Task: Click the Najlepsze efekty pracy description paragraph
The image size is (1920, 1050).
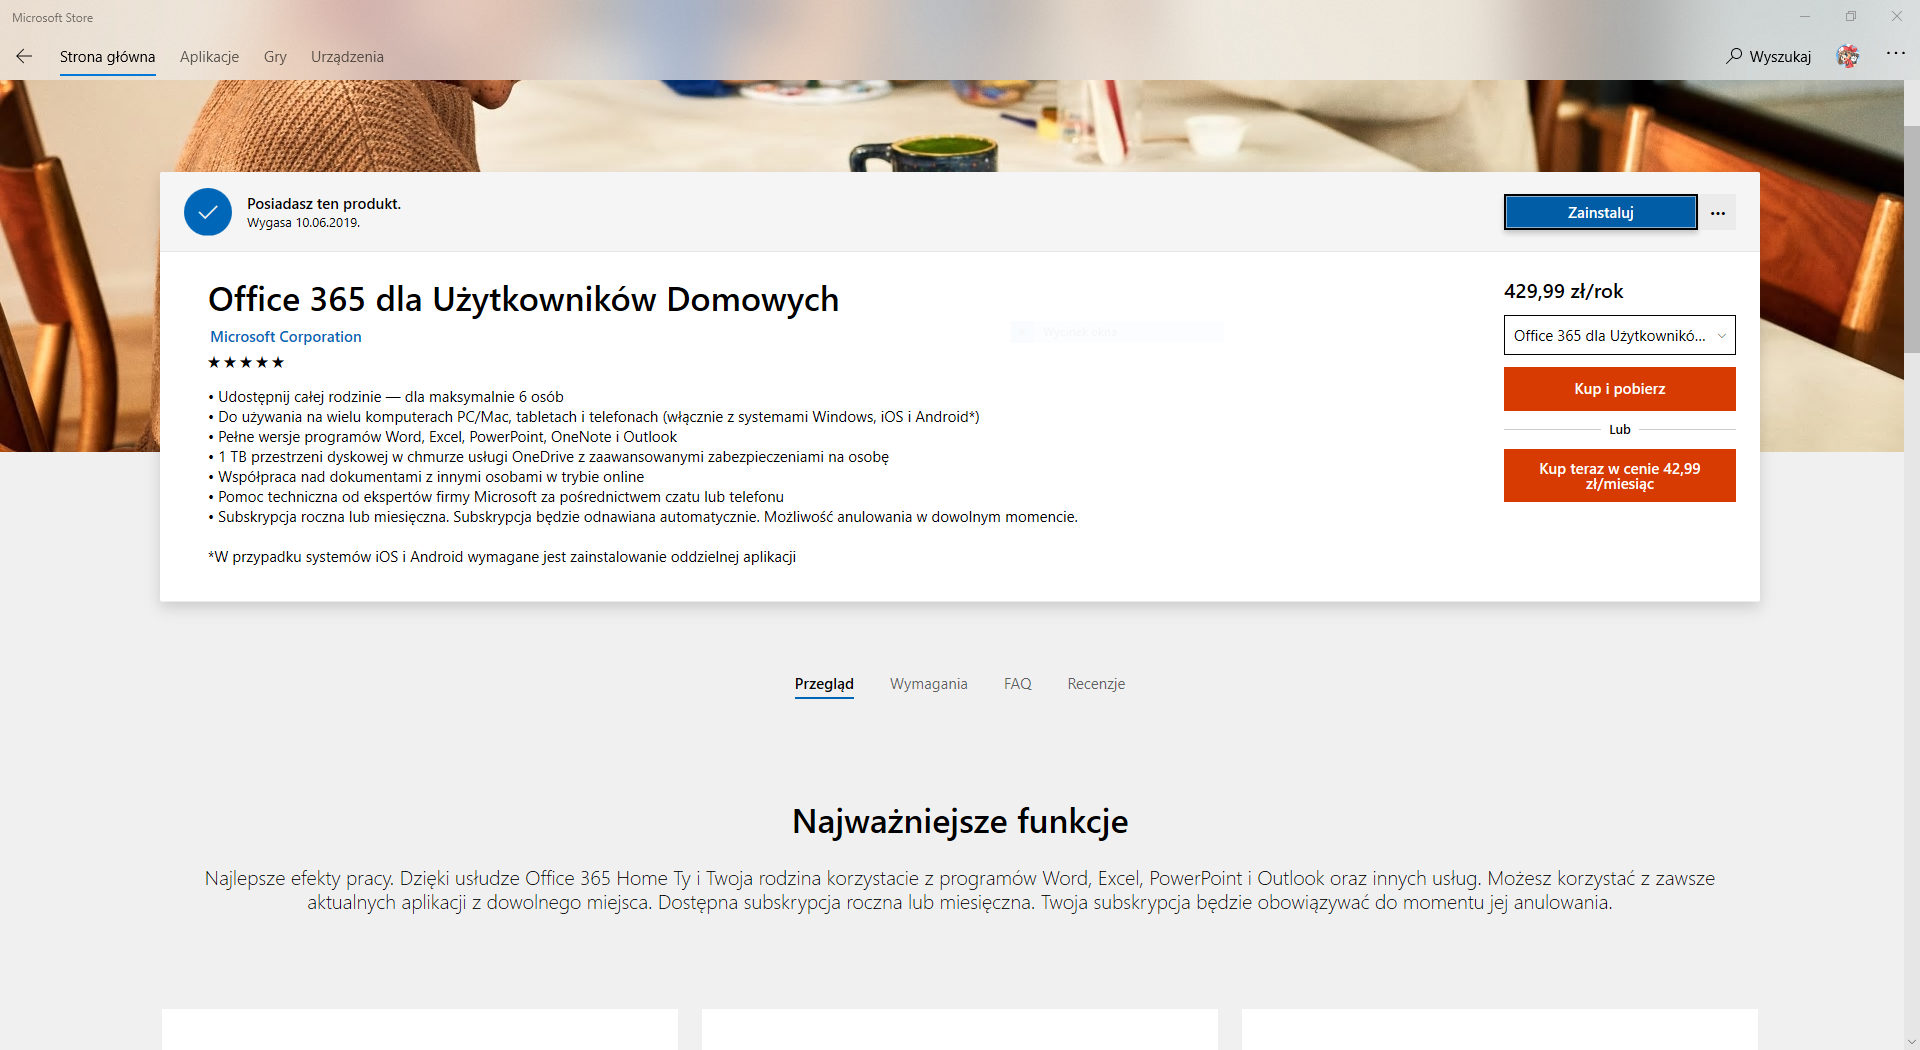Action: pos(960,890)
